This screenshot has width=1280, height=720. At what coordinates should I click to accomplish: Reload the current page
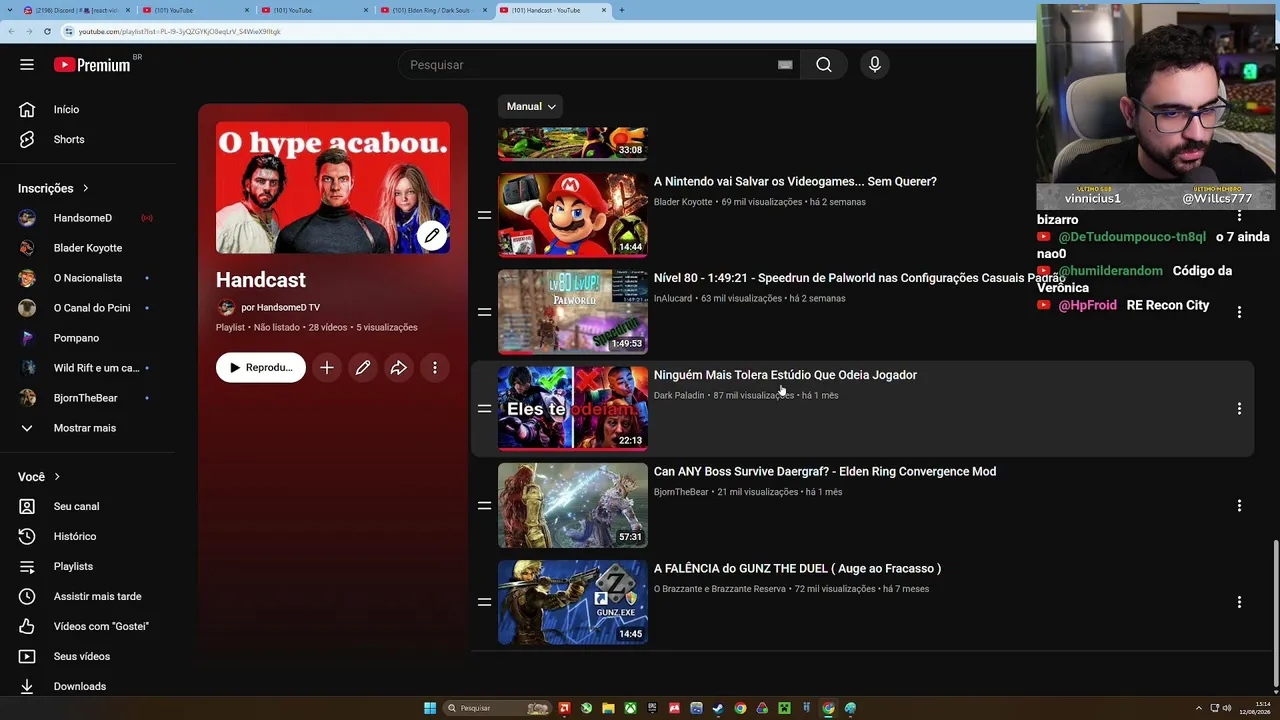click(x=47, y=31)
